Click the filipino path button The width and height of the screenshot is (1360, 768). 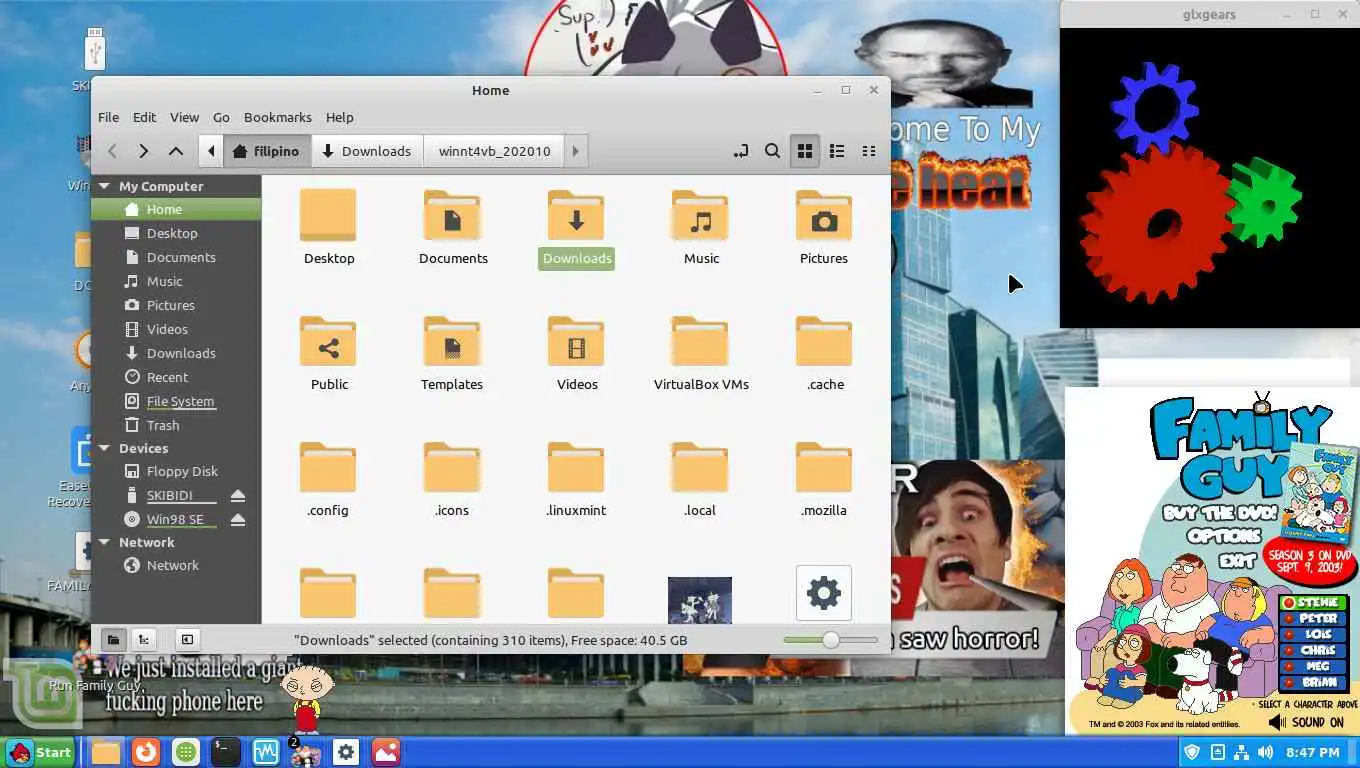(266, 151)
